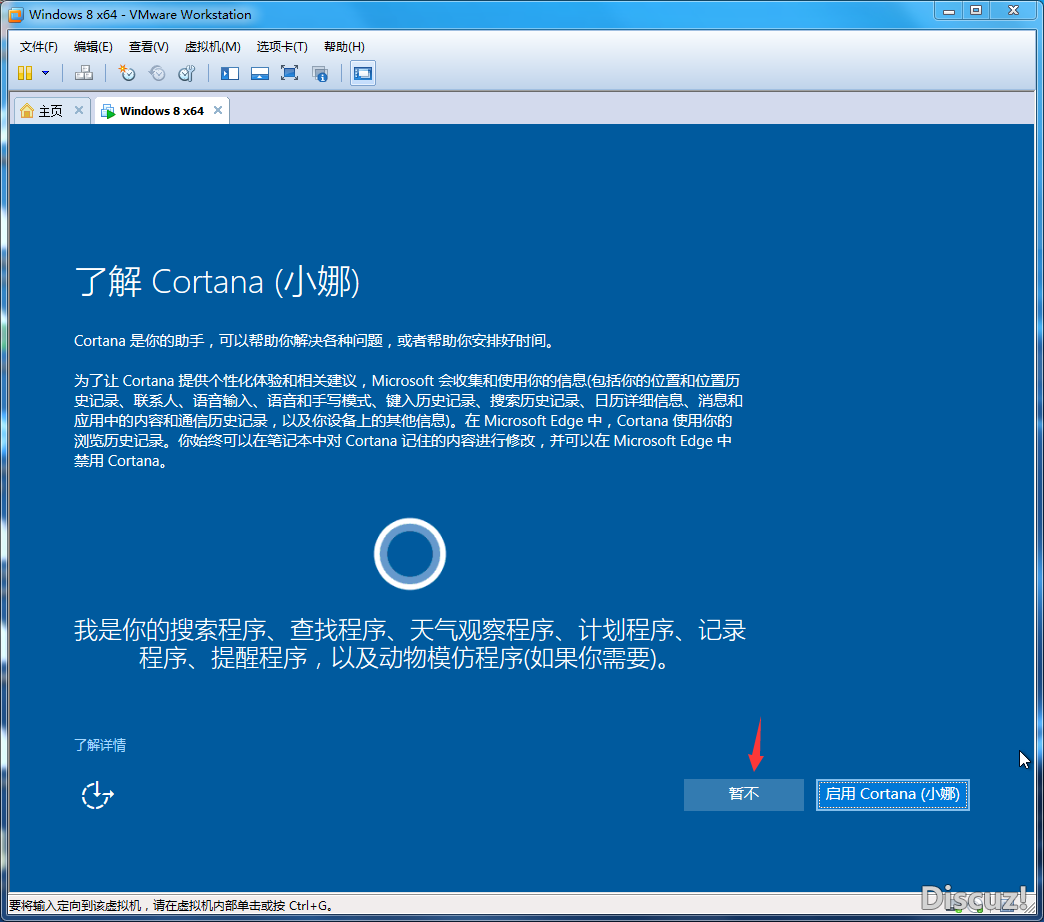Maximize the VMware Workstation window
1044x922 pixels.
tap(976, 11)
